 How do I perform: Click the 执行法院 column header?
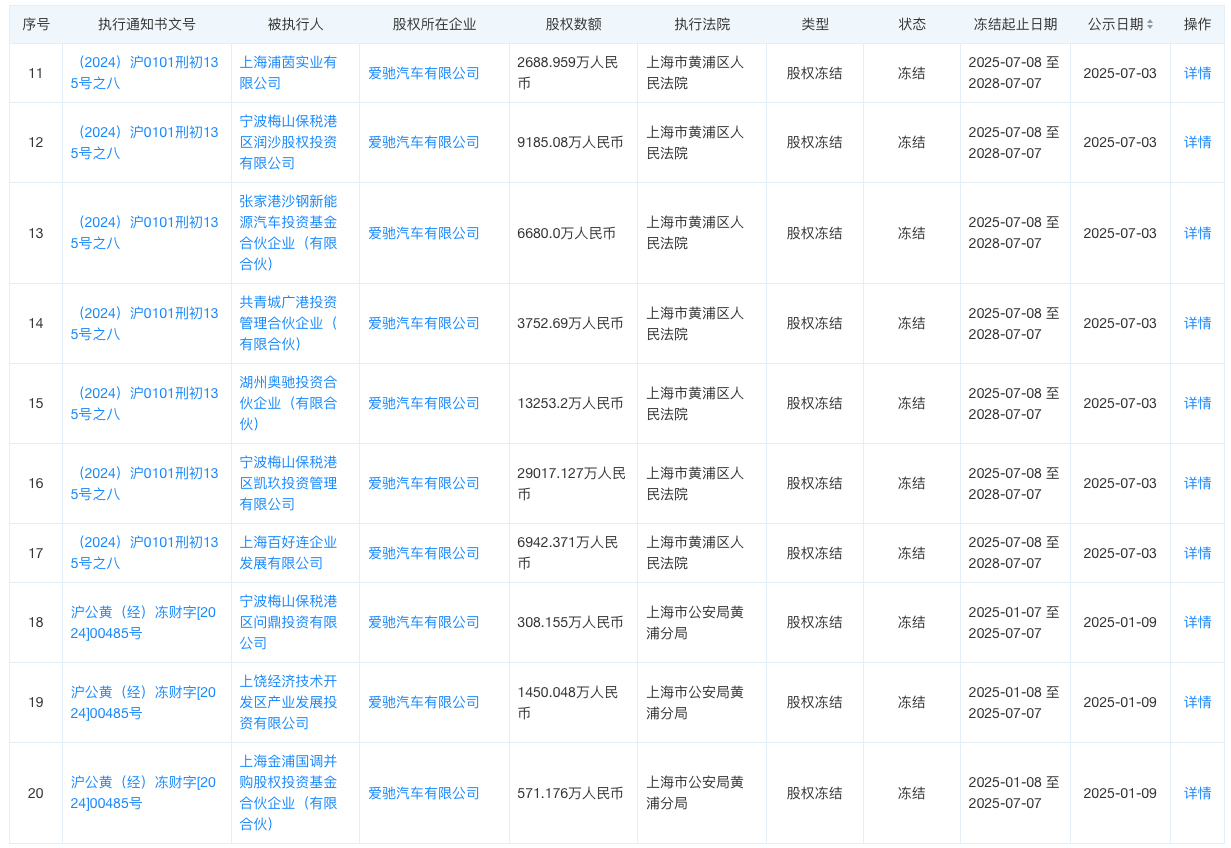(x=702, y=24)
